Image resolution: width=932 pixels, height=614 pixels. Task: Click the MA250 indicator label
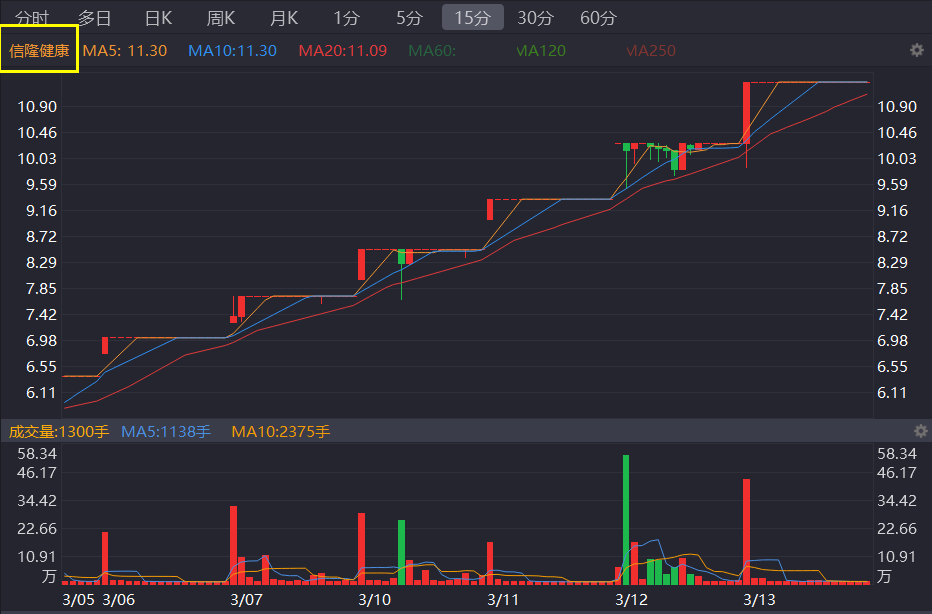pyautogui.click(x=651, y=51)
